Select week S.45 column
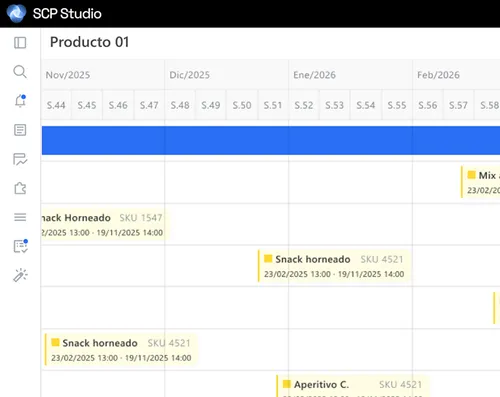500x397 pixels. (87, 105)
